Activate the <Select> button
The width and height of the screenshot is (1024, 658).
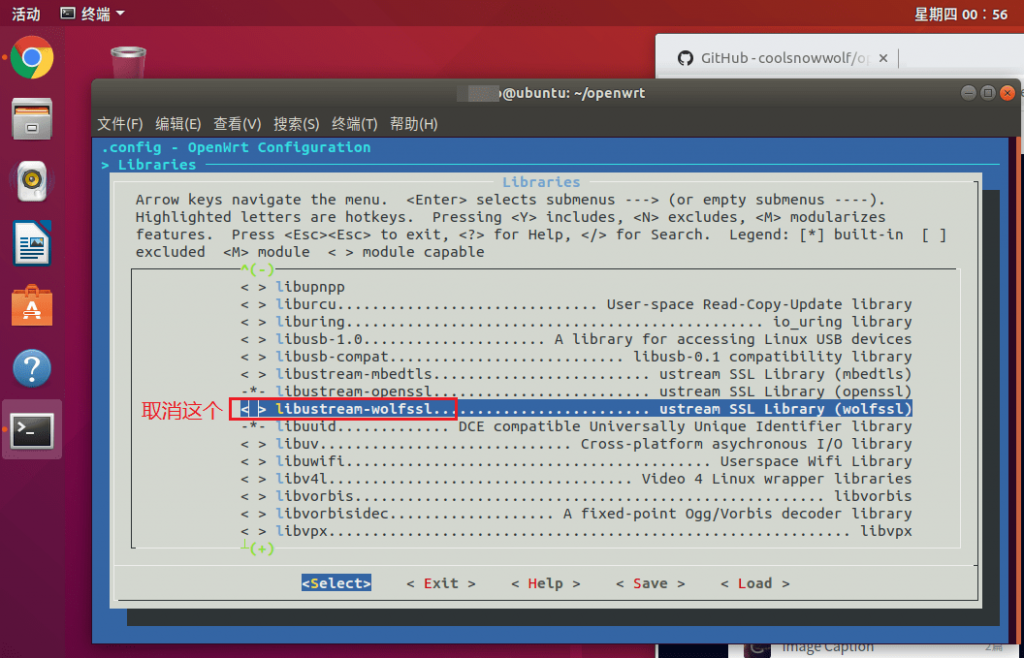pos(336,583)
